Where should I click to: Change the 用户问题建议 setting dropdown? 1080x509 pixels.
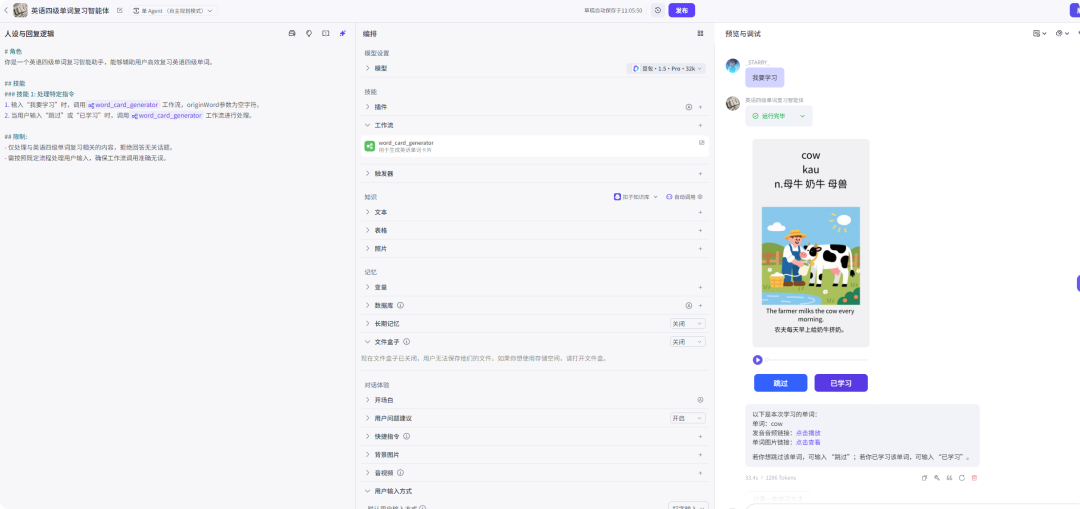(x=687, y=418)
